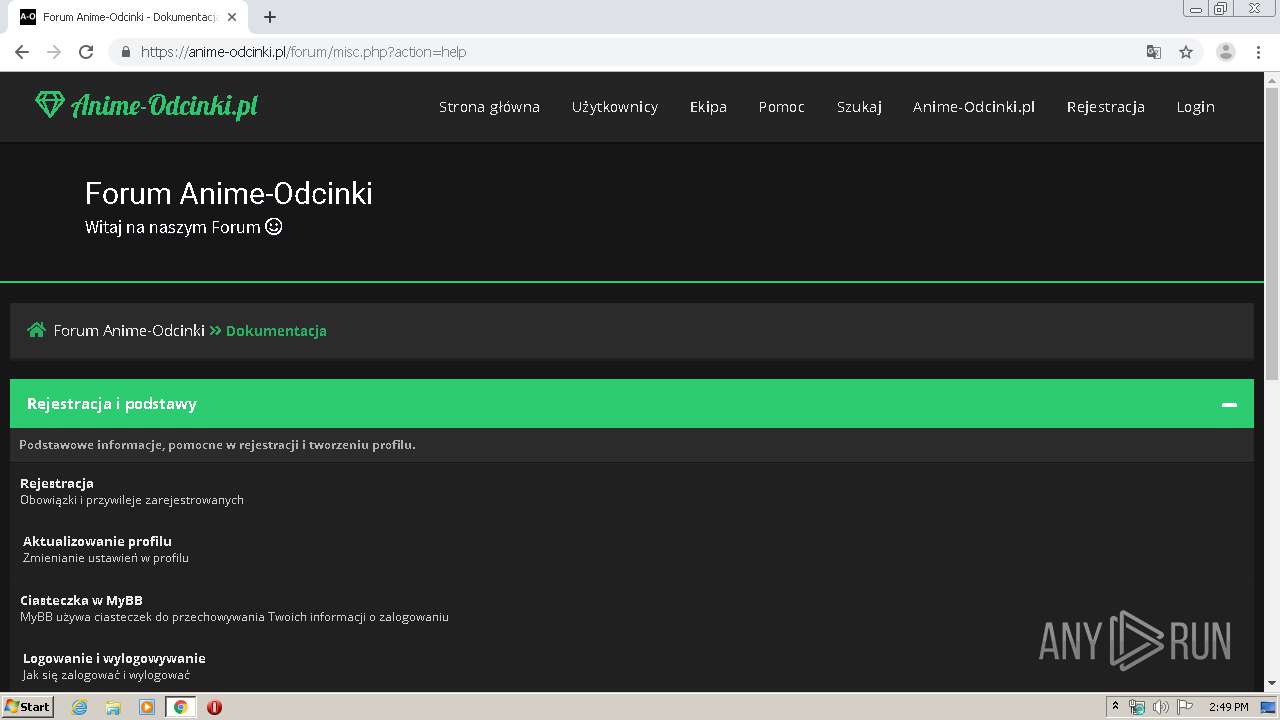Click Forum Anime-Odcinki breadcrumb link
This screenshot has height=720, width=1280.
tap(129, 330)
